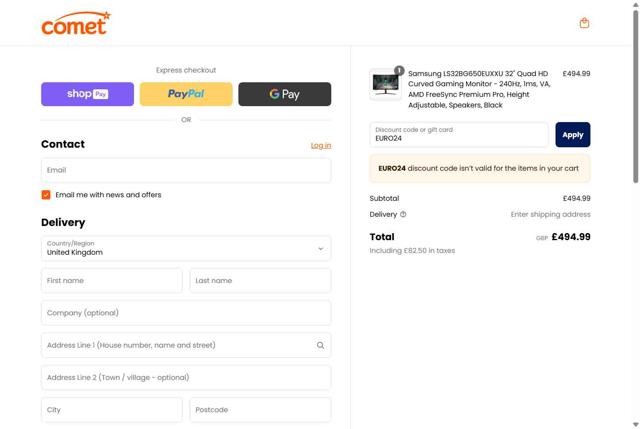The height and width of the screenshot is (429, 640).
Task: Click into the Address Line 2 field
Action: [186, 378]
